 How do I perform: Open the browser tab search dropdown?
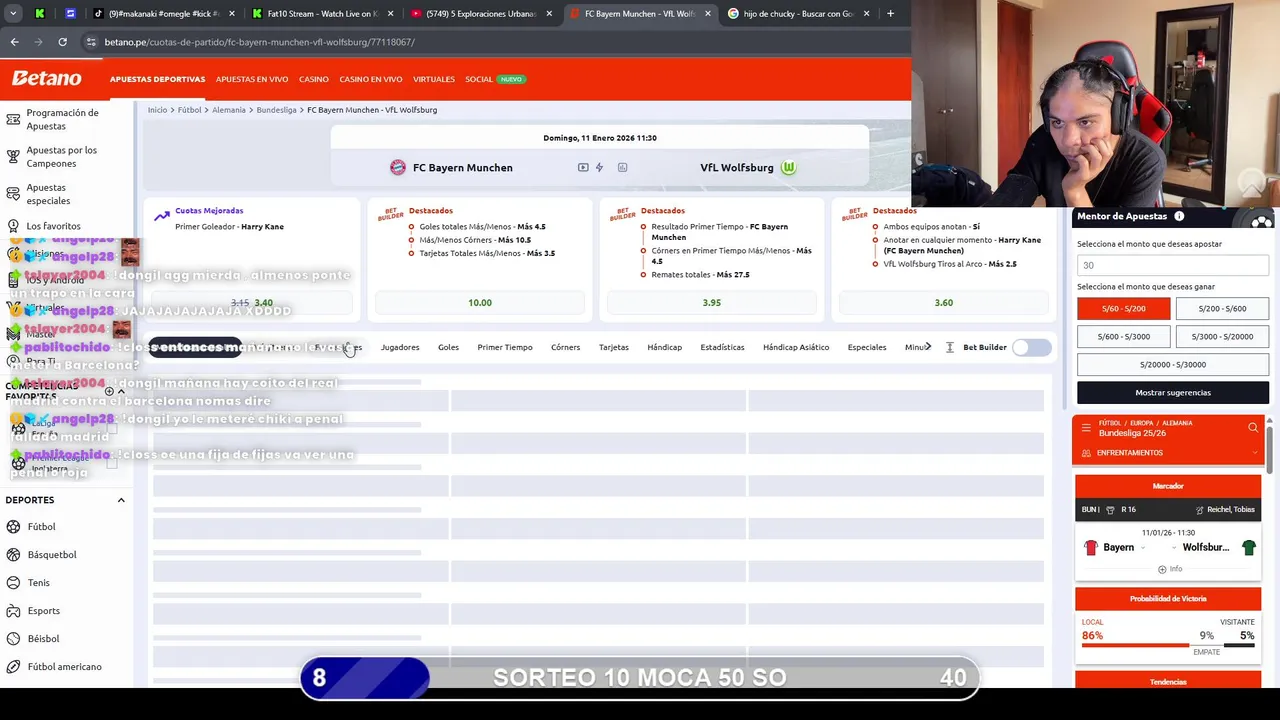13,14
